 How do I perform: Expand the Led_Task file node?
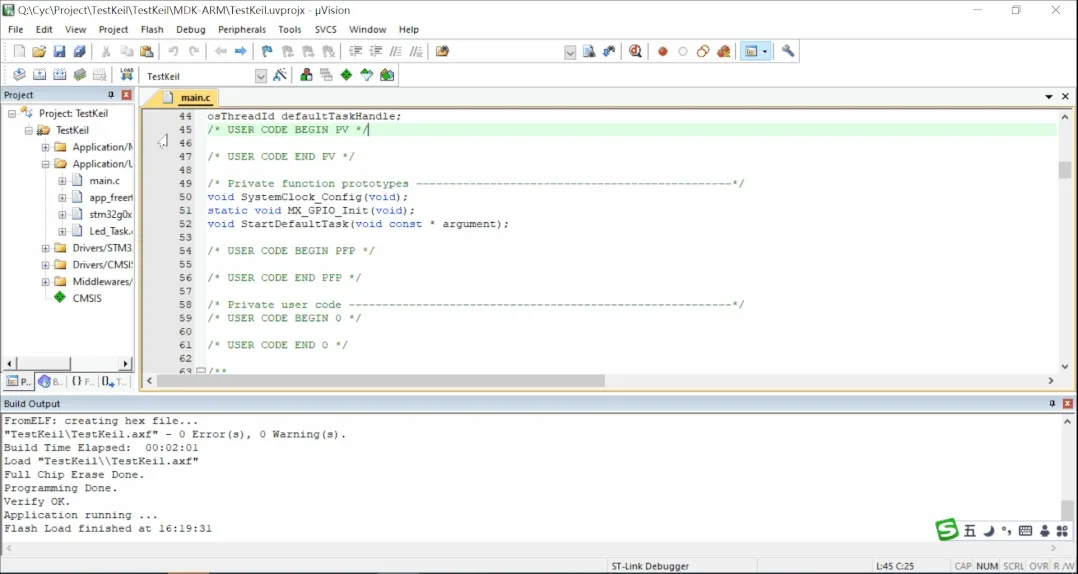[x=62, y=231]
